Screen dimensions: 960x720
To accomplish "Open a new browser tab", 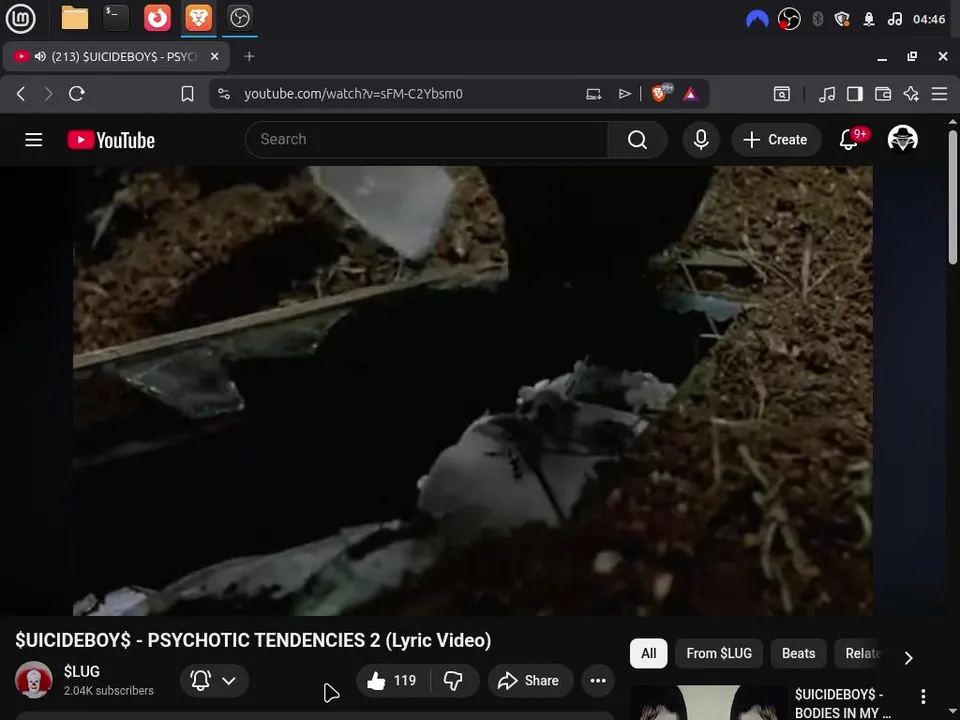I will (249, 56).
